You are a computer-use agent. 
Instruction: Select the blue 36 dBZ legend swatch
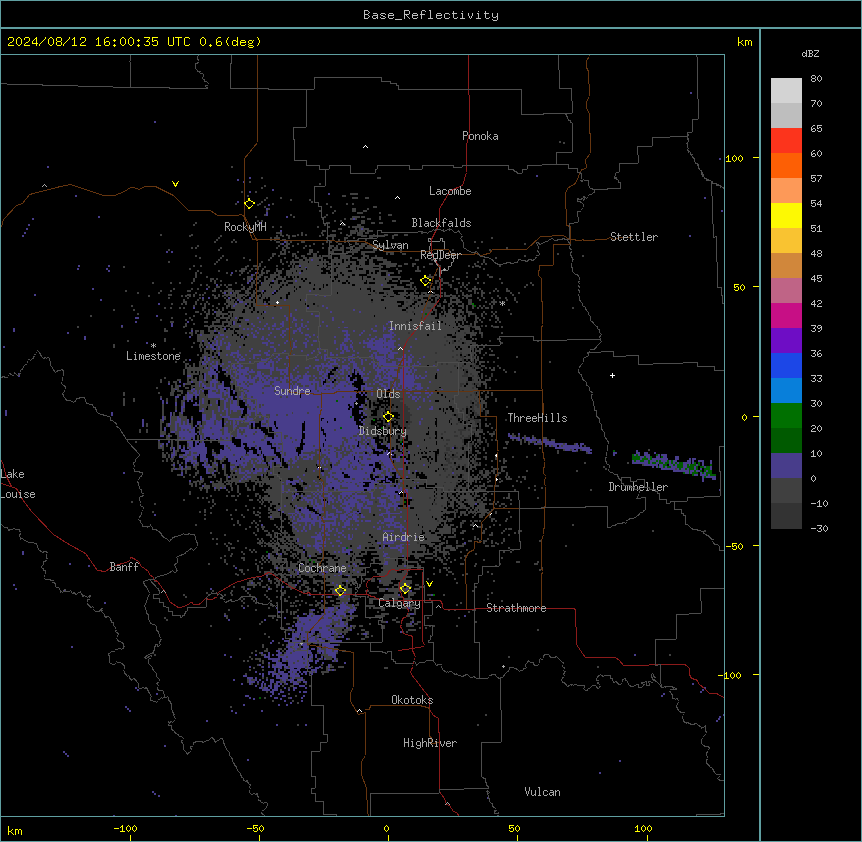click(x=786, y=365)
